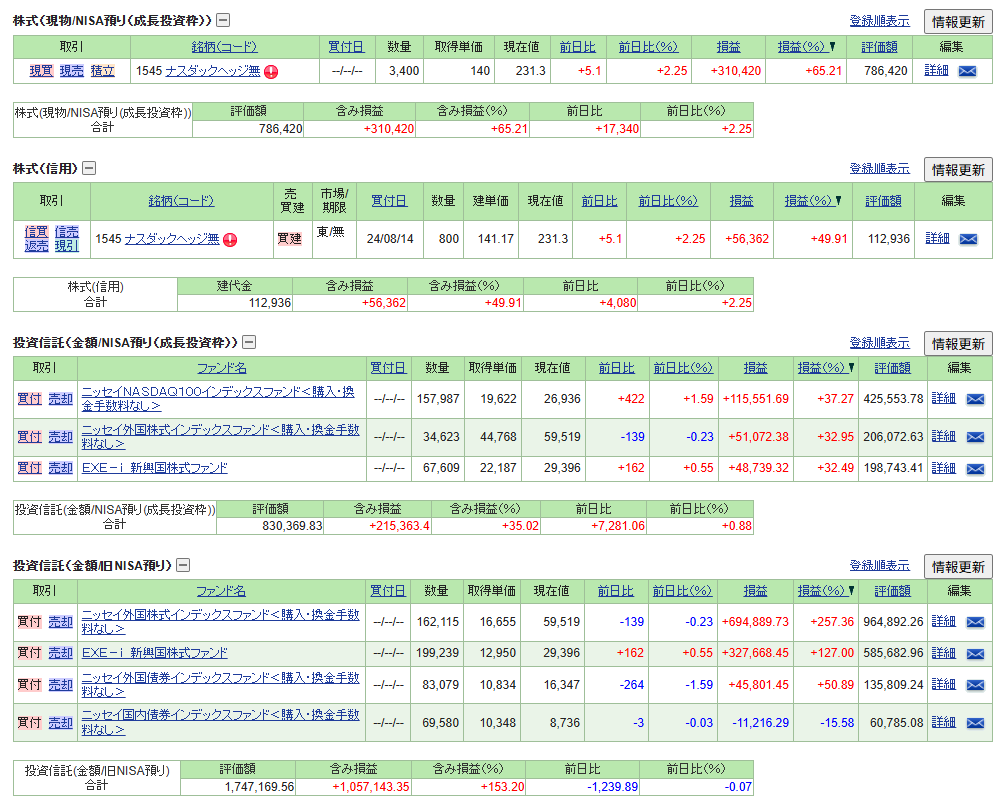The height and width of the screenshot is (802, 1006).
Task: Collapse the 投資信託(金額/NISA預り(成長投資枠)) section
Action: tap(250, 342)
